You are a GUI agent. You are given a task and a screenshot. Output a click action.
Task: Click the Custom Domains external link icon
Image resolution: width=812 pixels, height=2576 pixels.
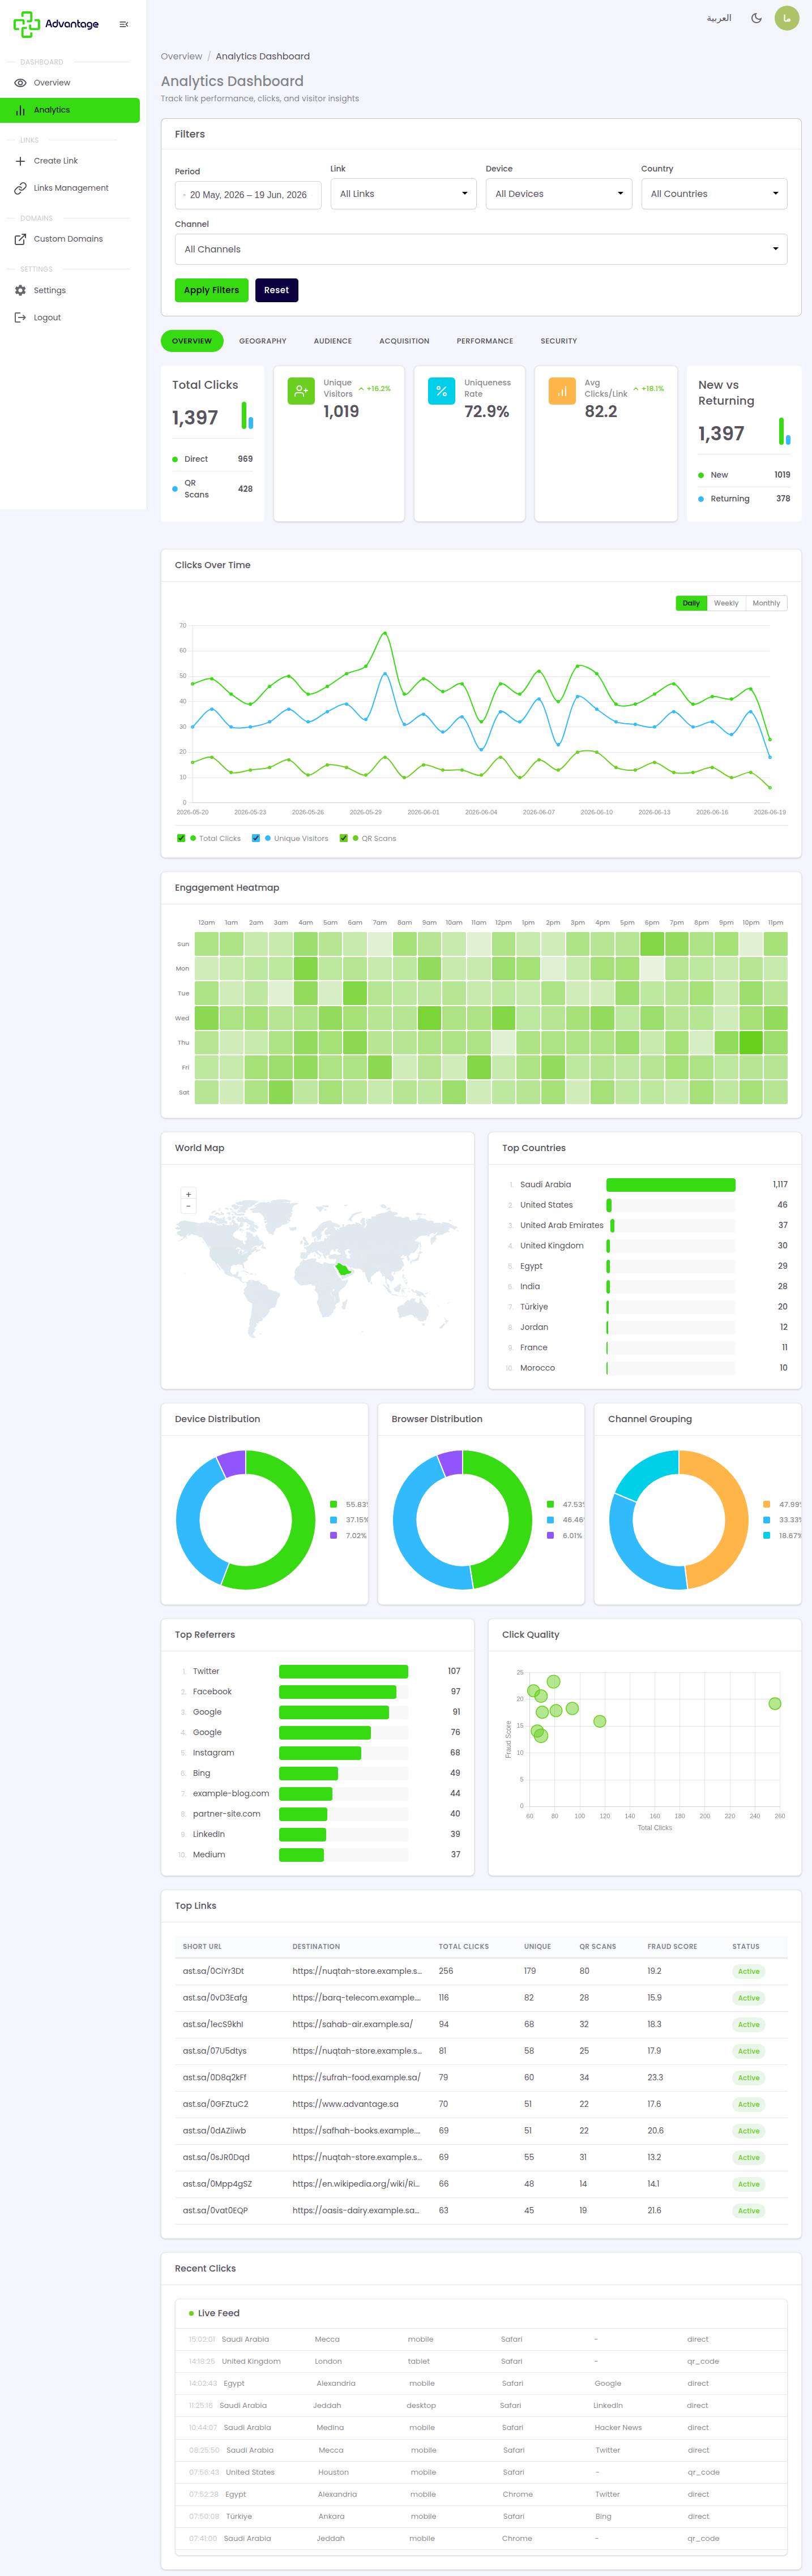pyautogui.click(x=20, y=239)
